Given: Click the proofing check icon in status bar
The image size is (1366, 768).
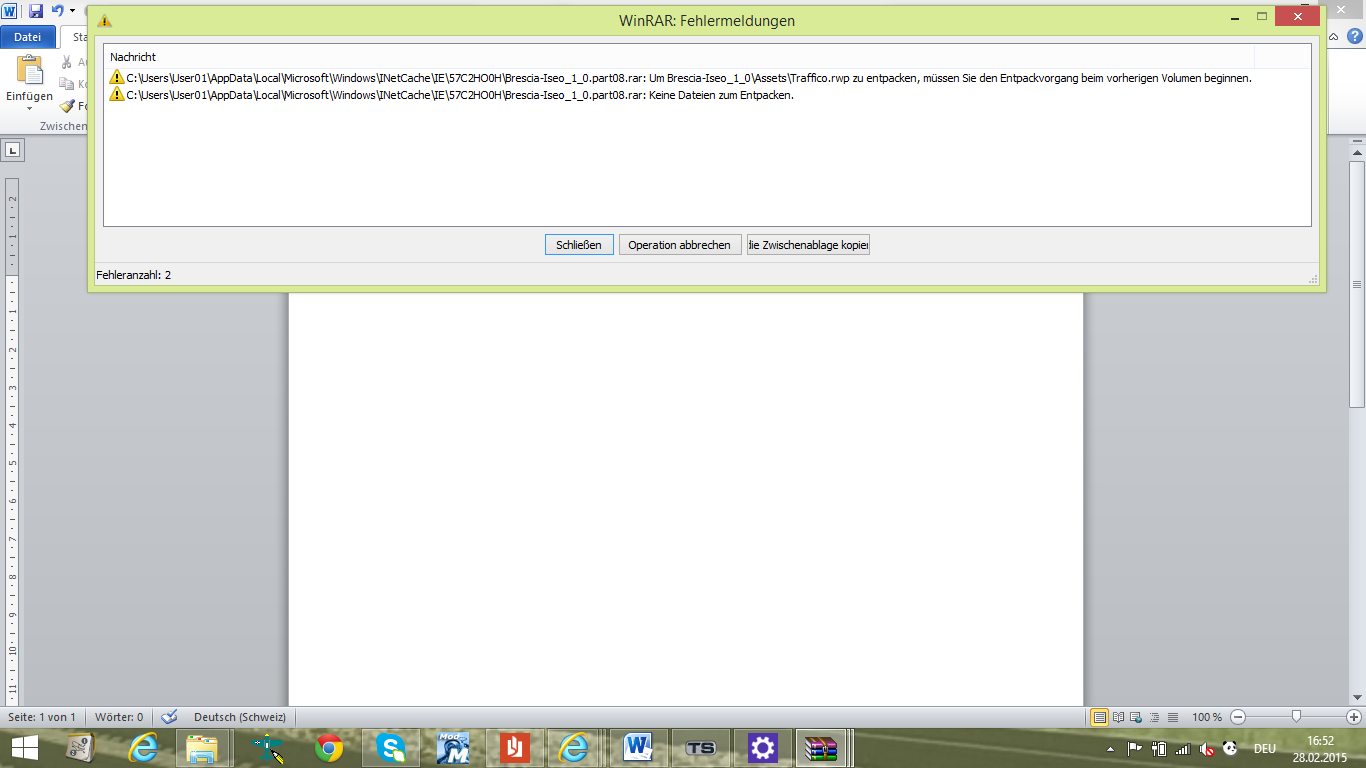Looking at the screenshot, I should pyautogui.click(x=169, y=717).
